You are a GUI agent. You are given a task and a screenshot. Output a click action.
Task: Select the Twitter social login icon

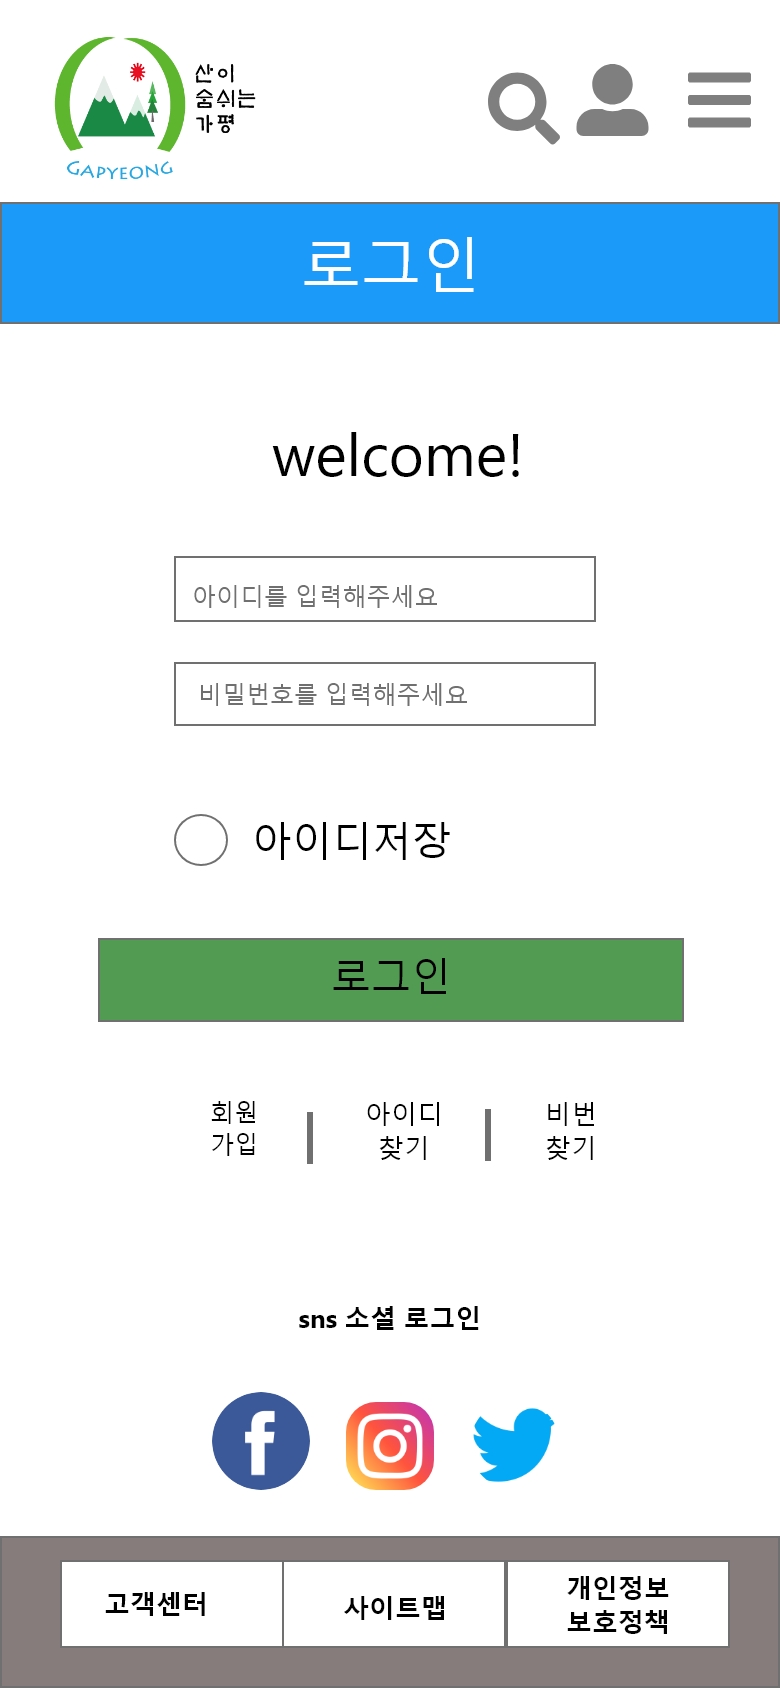pos(514,1441)
